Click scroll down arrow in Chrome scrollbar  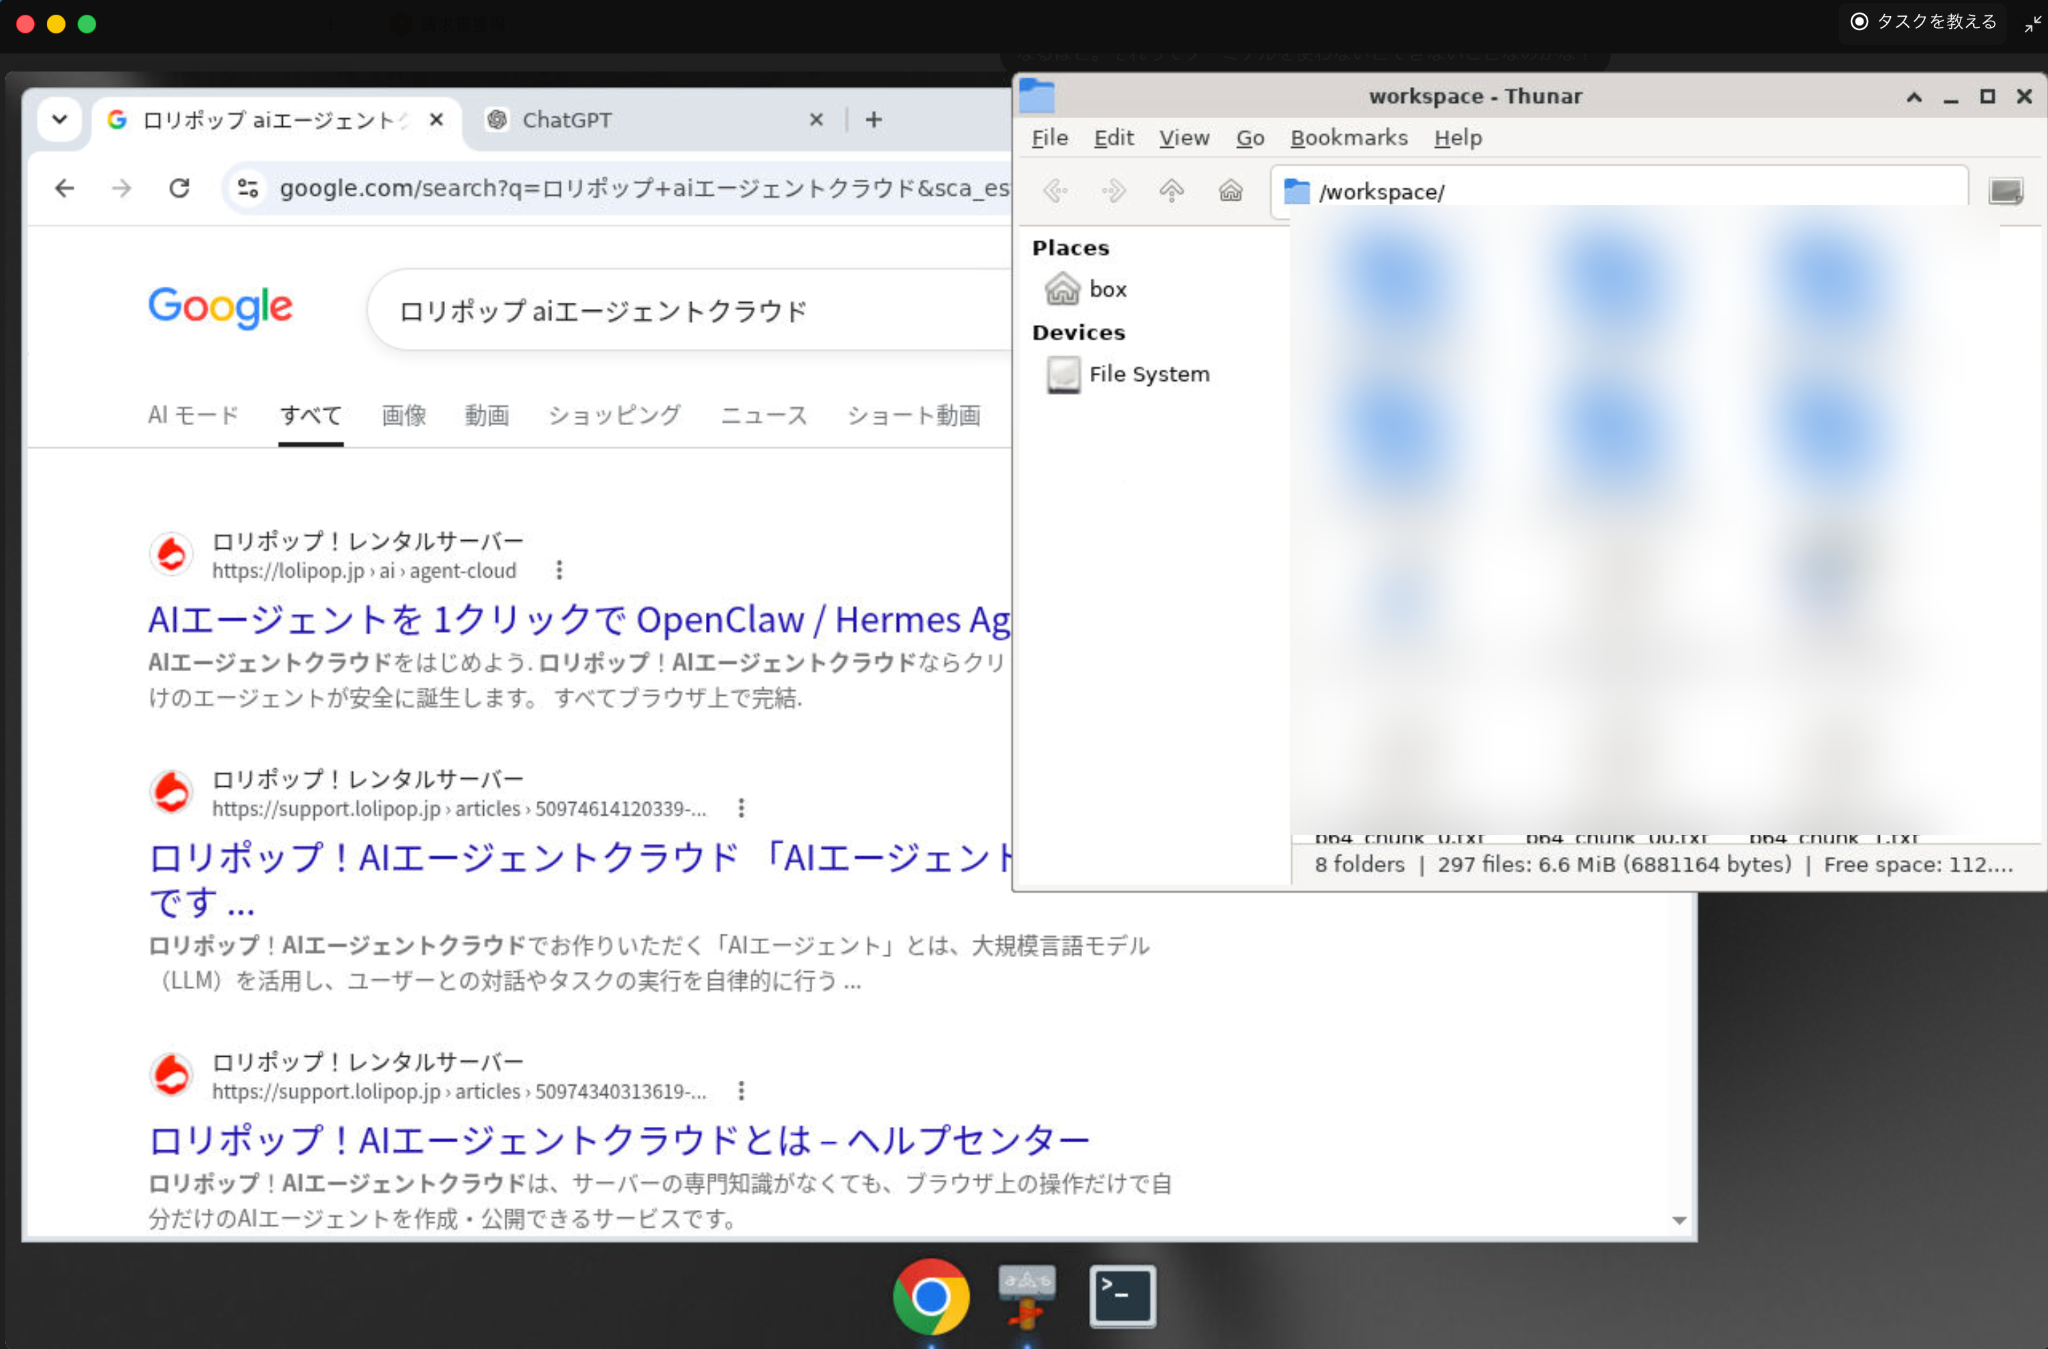click(1679, 1220)
